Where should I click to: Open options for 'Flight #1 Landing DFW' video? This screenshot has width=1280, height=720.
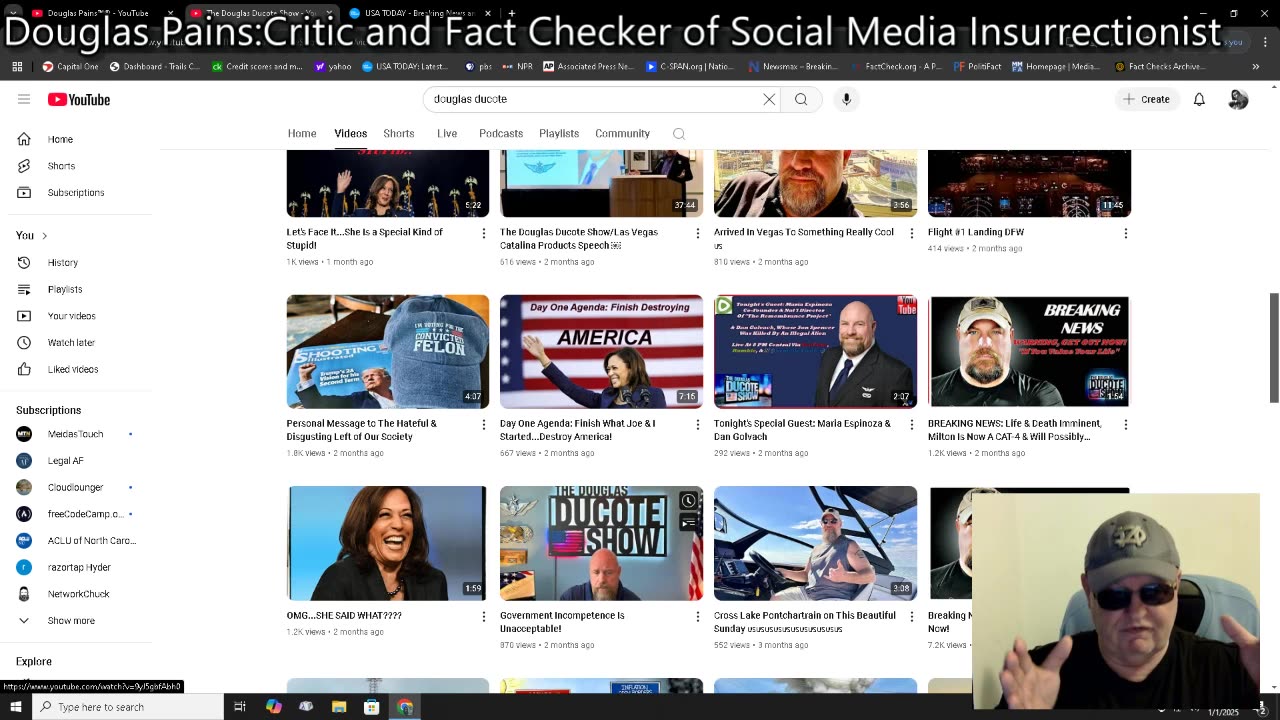(1125, 233)
